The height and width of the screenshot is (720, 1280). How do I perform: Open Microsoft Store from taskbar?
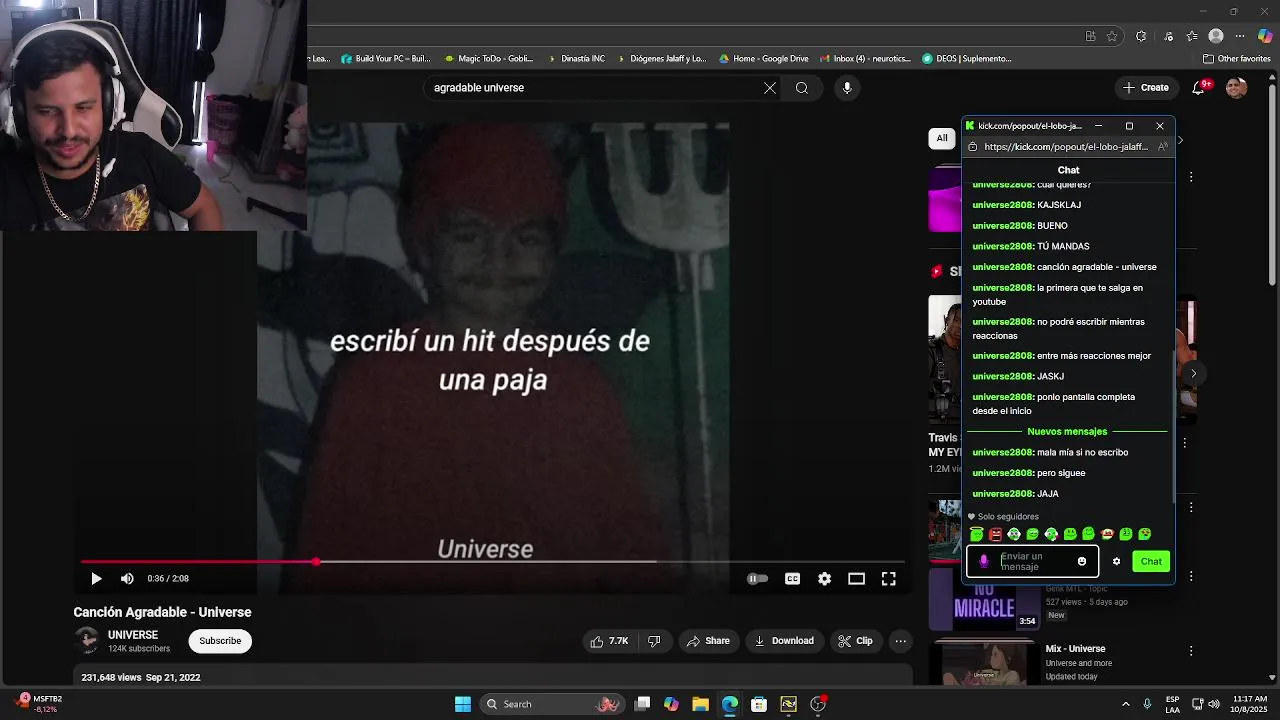(x=759, y=704)
